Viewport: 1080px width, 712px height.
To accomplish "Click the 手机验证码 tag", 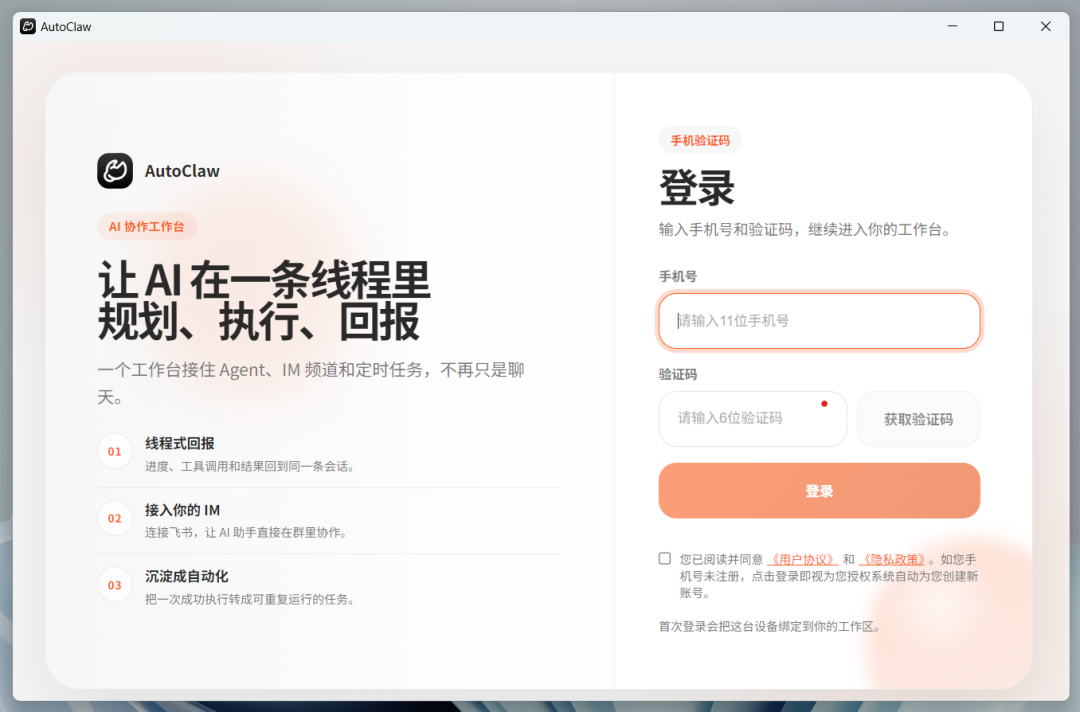I will point(700,140).
